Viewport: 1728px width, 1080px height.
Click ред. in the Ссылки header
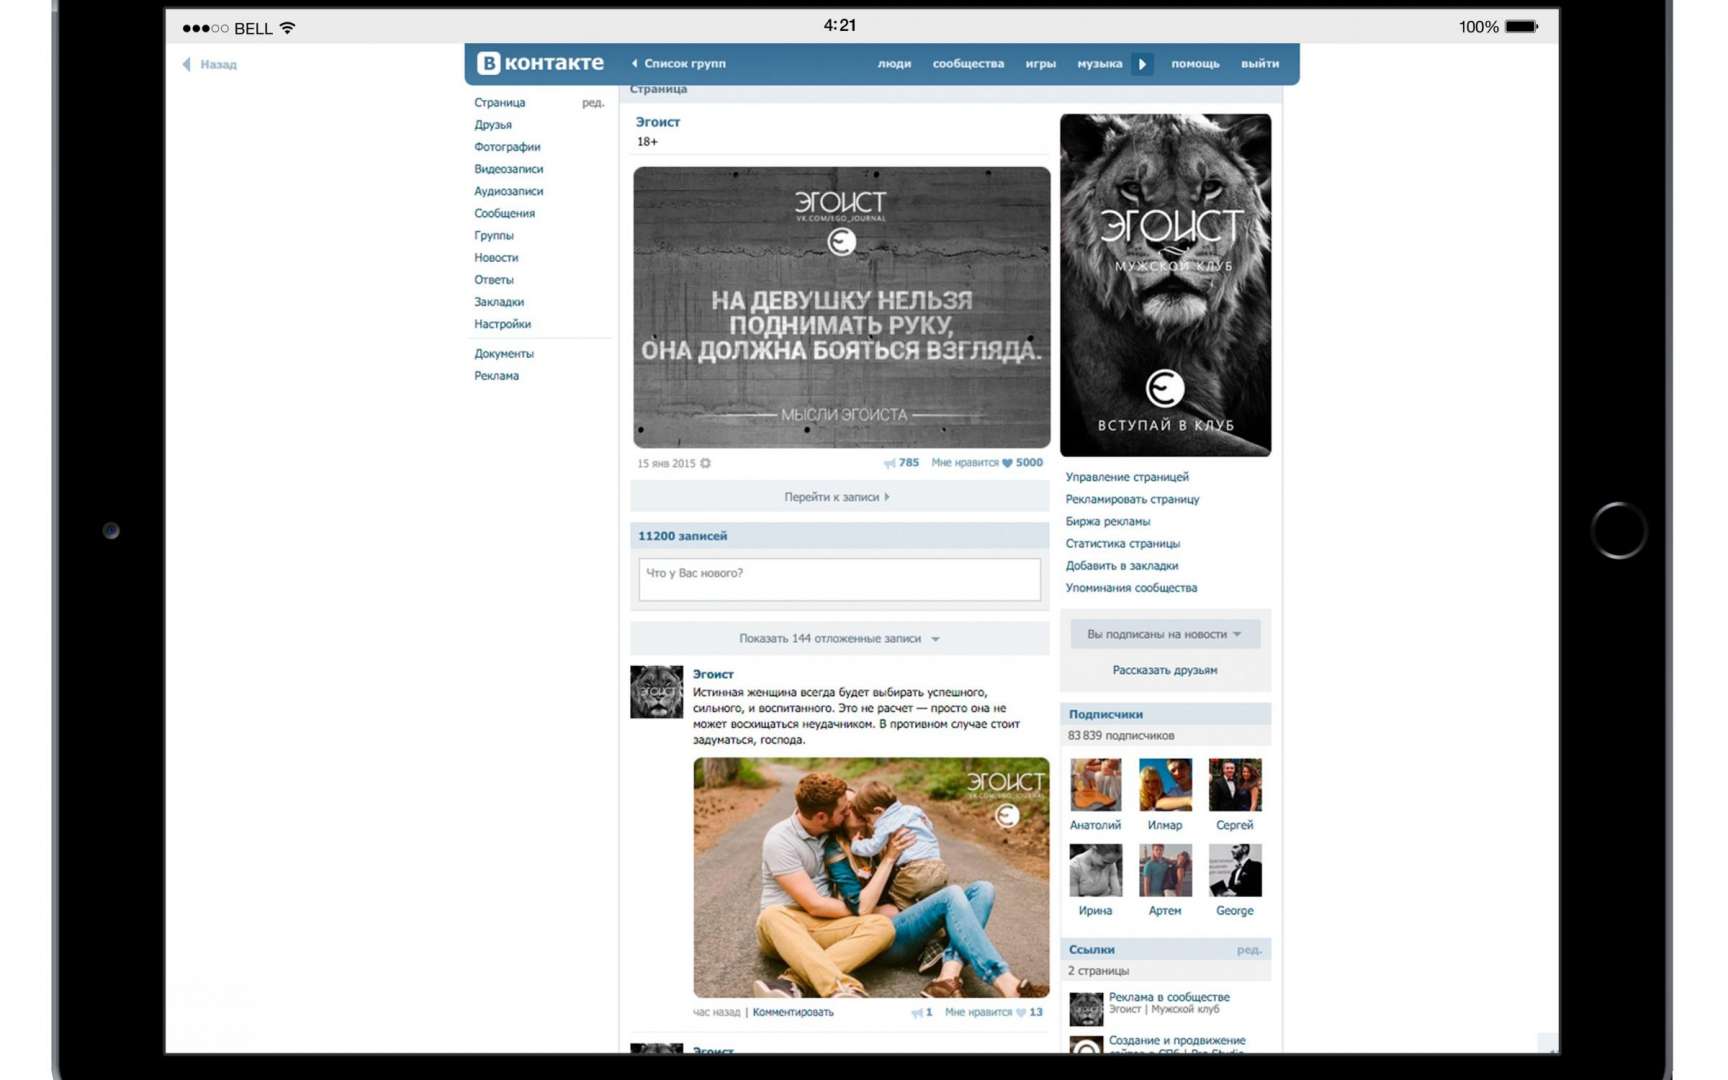[1249, 949]
